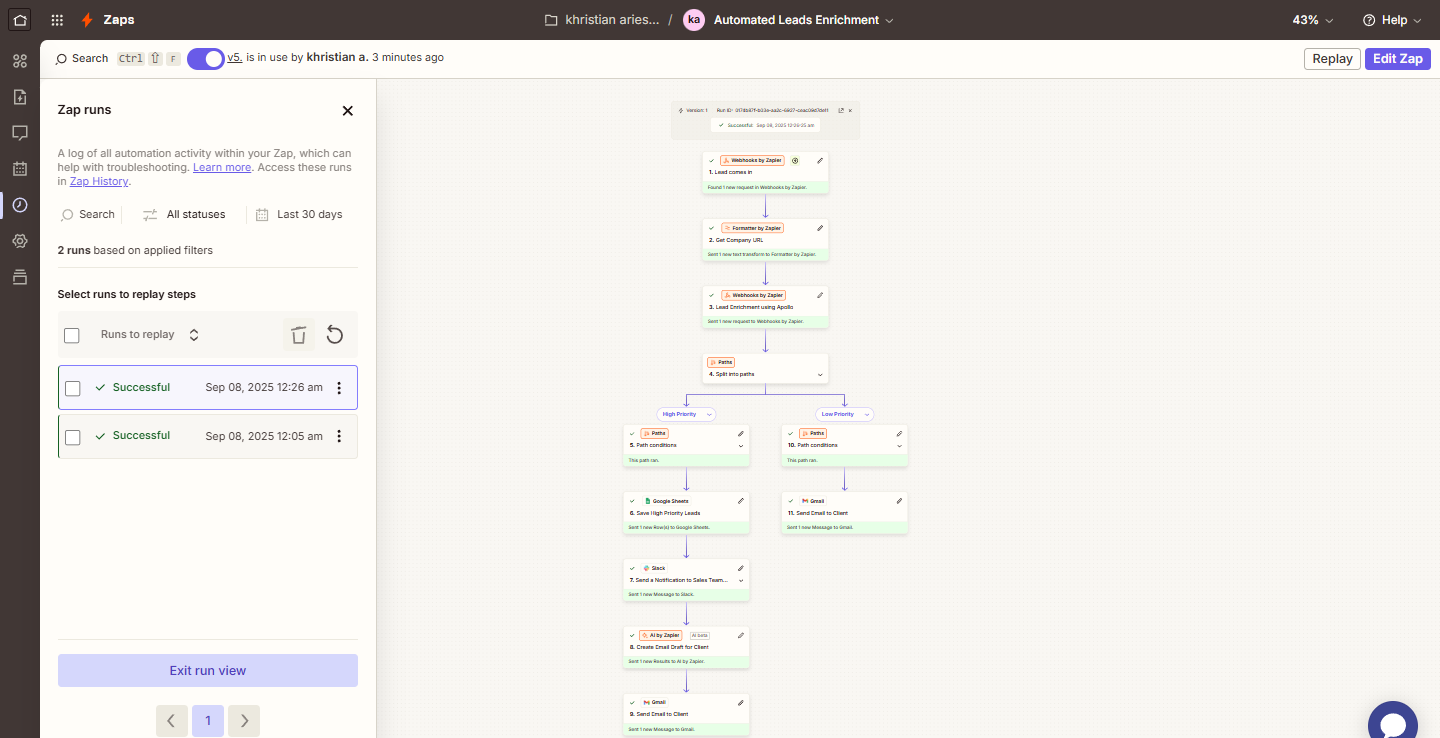Viewport: 1440px width, 738px height.
Task: Click Exit run view button
Action: (x=208, y=671)
